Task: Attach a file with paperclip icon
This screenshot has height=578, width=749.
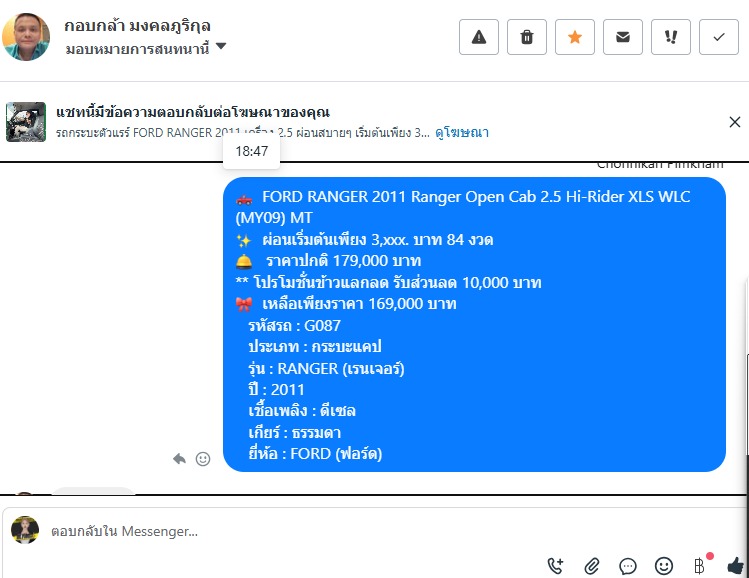Action: coord(591,566)
